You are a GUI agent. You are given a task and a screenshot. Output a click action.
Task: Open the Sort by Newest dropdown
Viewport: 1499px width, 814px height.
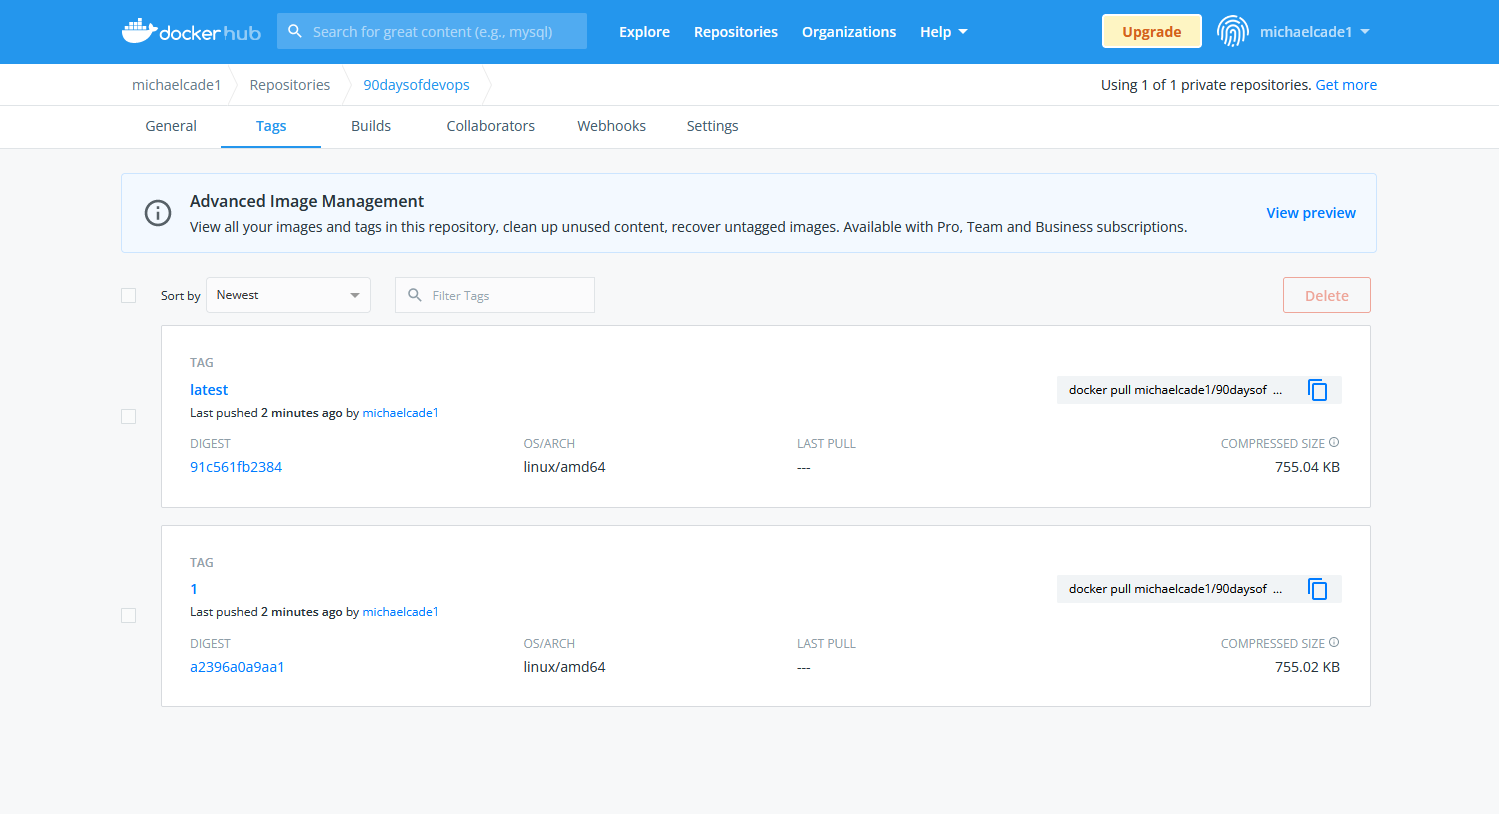click(x=288, y=295)
